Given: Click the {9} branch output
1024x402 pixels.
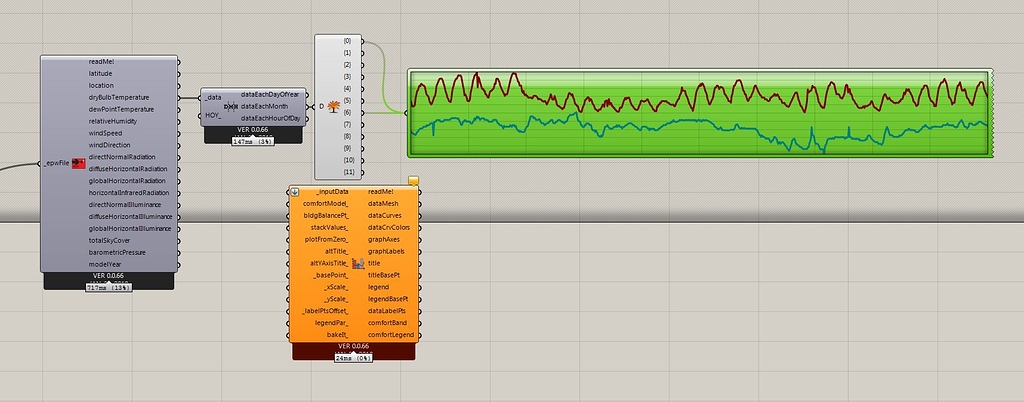Looking at the screenshot, I should [347, 148].
